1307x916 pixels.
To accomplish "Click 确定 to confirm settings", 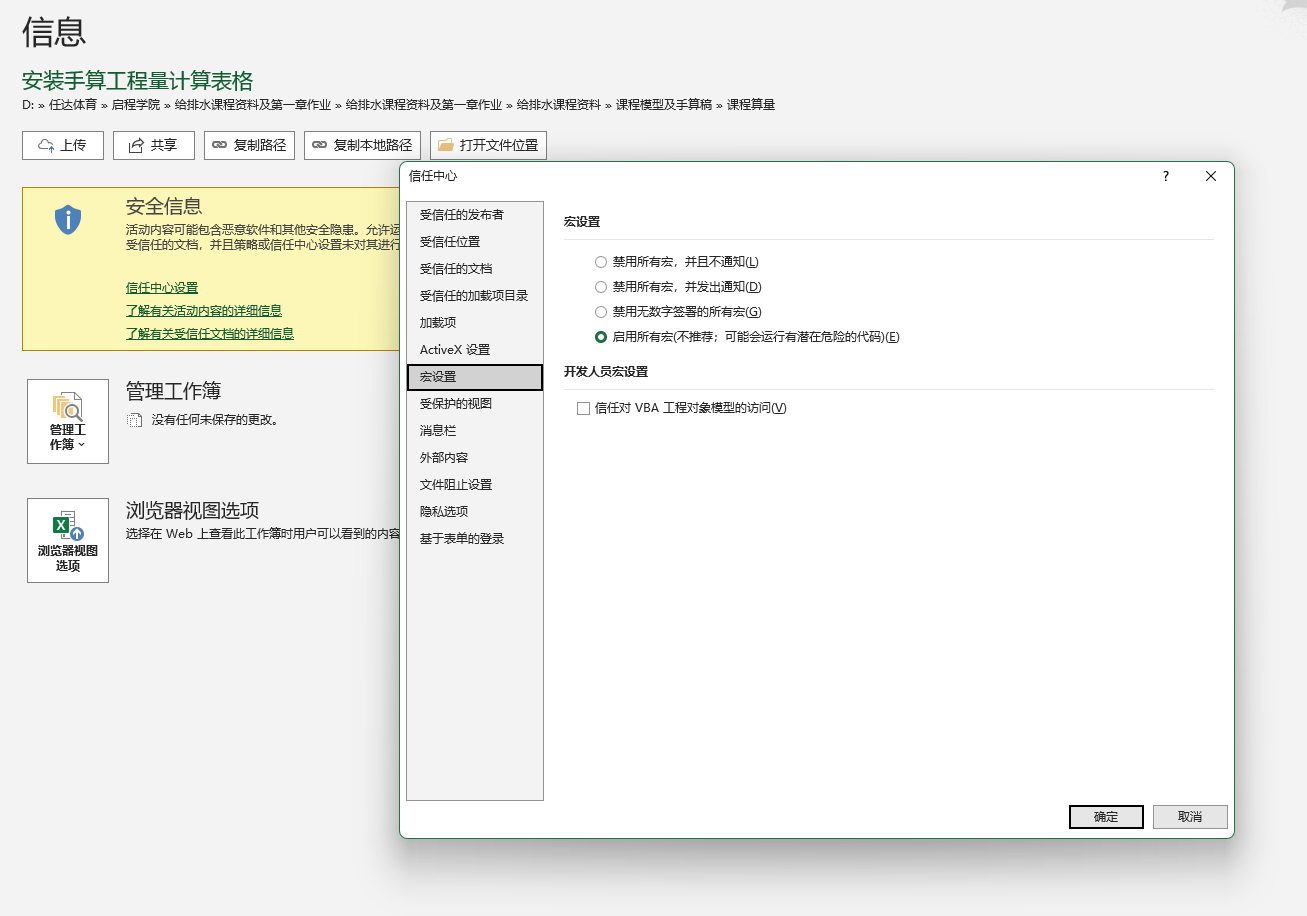I will [x=1106, y=817].
